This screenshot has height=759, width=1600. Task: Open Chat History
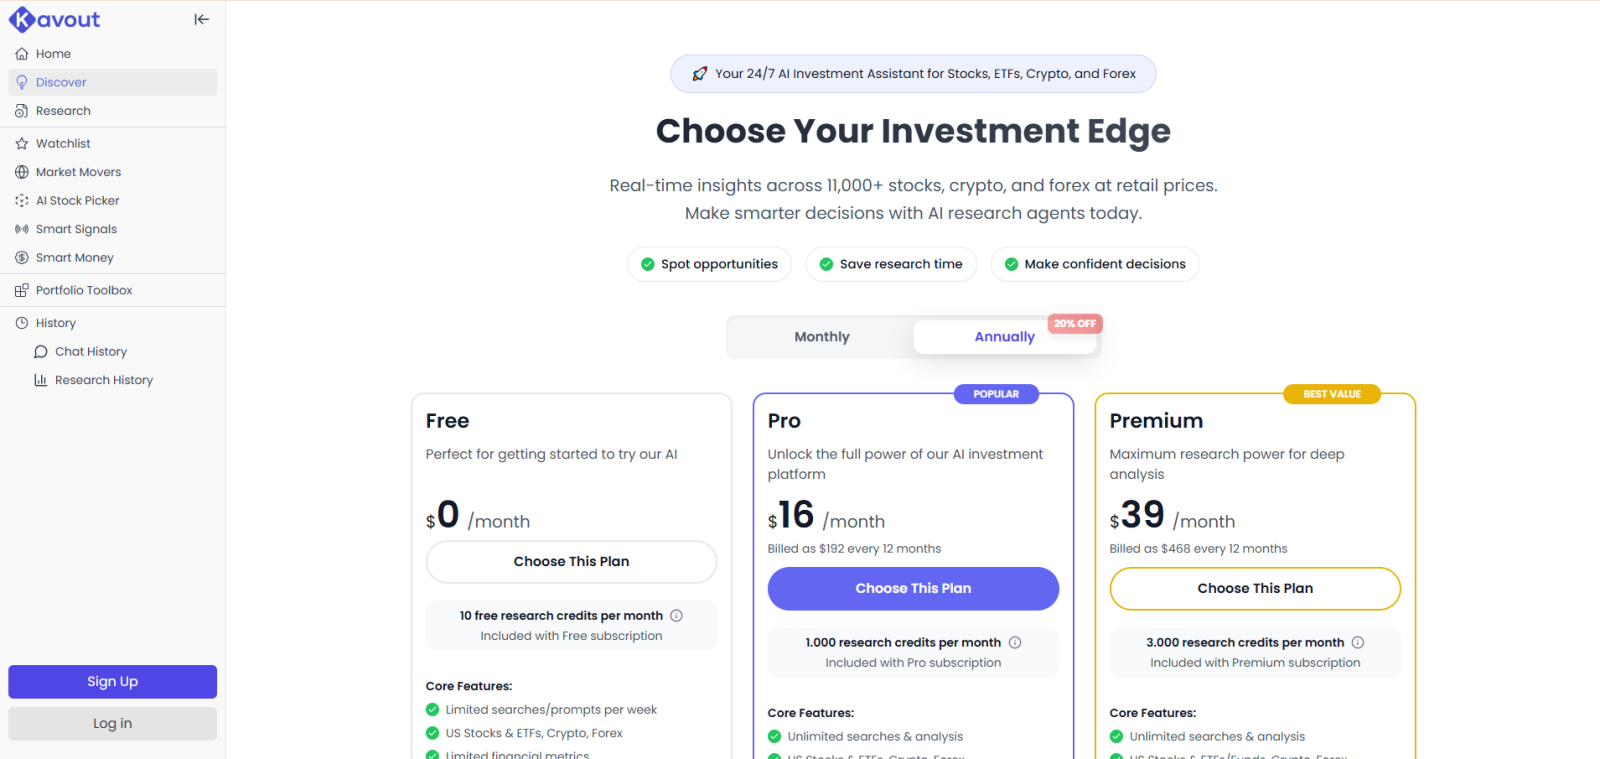point(89,351)
